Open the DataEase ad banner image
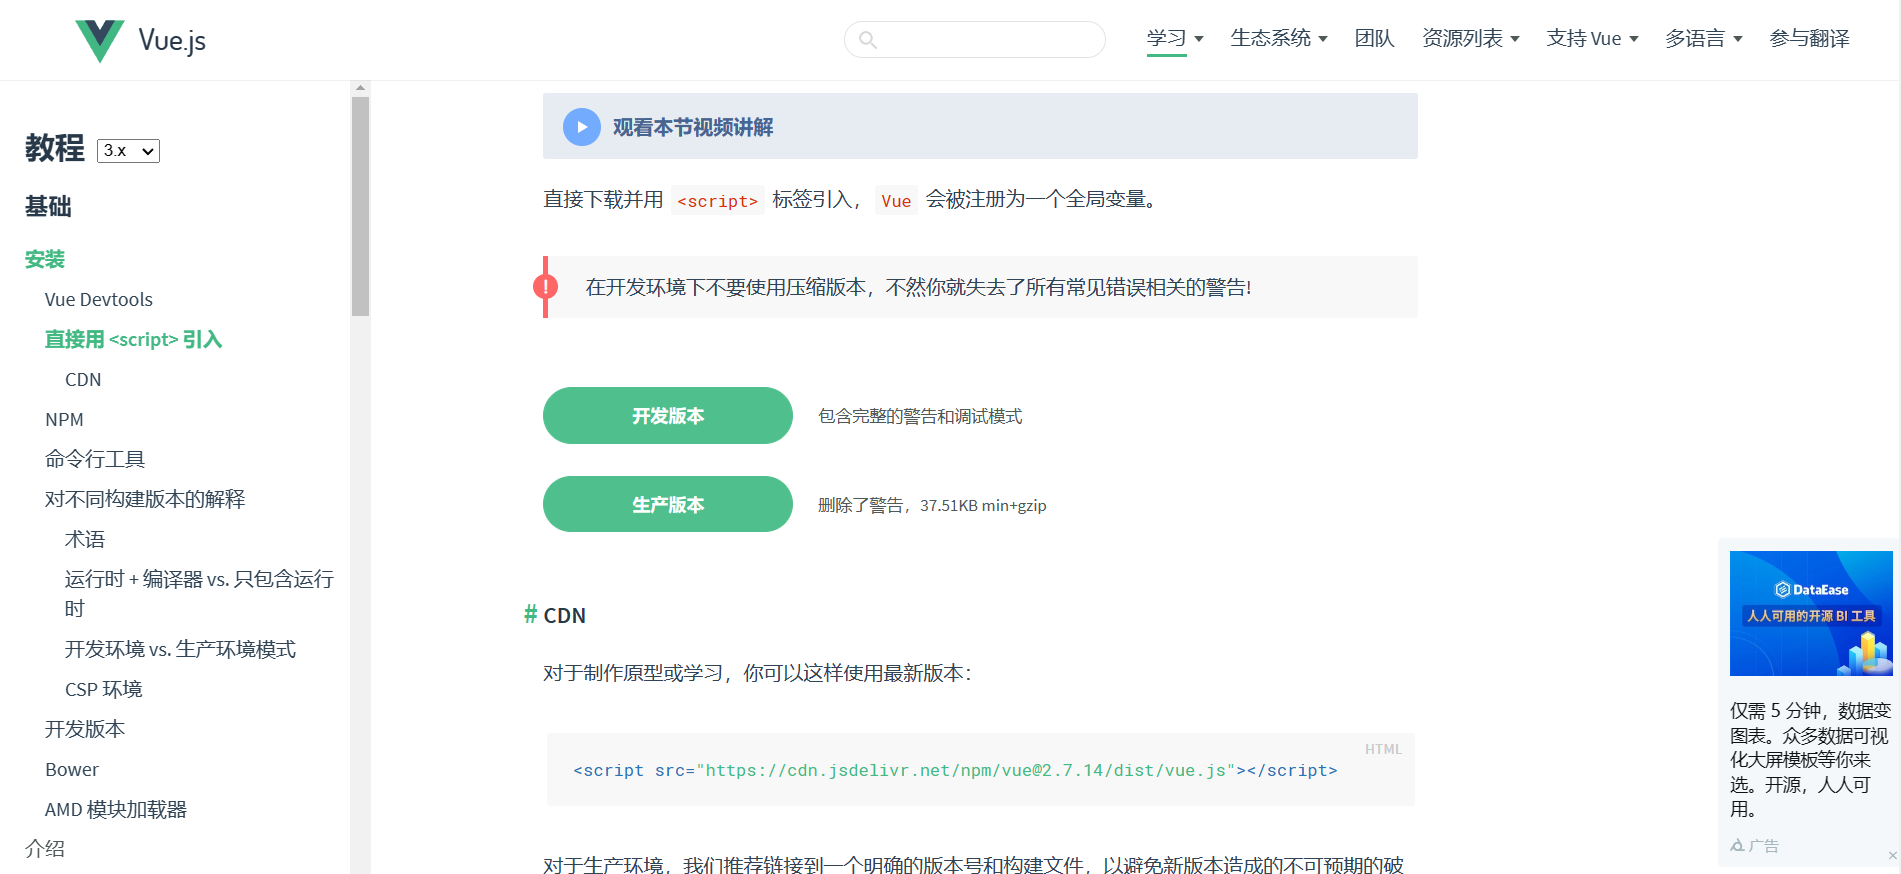The width and height of the screenshot is (1901, 874). click(1811, 613)
